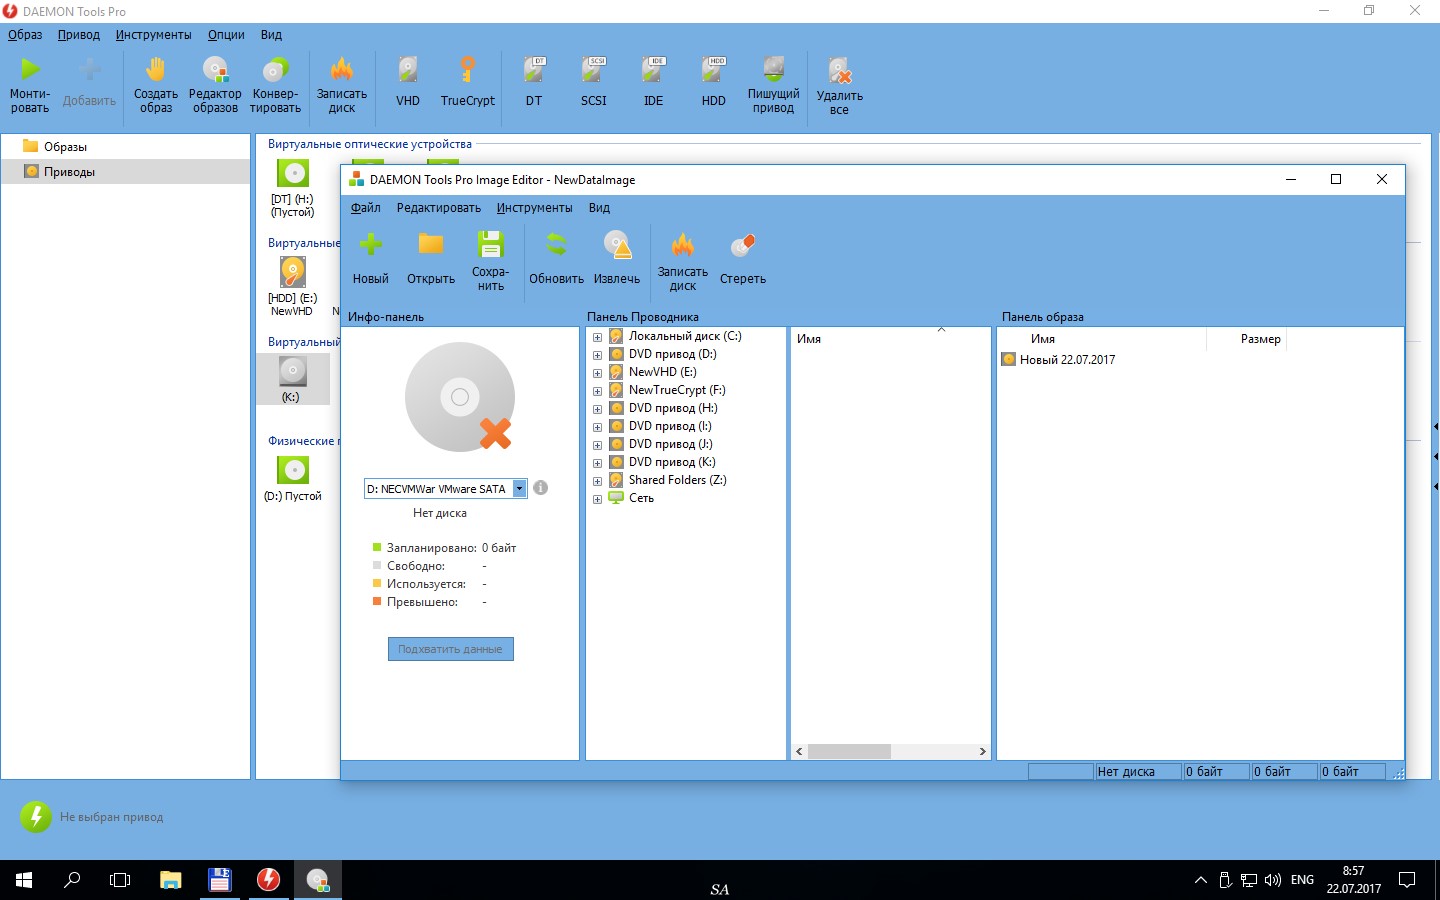Viewport: 1440px width, 900px height.
Task: Click the Монтировать (Mount) toolbar icon
Action: click(x=30, y=84)
